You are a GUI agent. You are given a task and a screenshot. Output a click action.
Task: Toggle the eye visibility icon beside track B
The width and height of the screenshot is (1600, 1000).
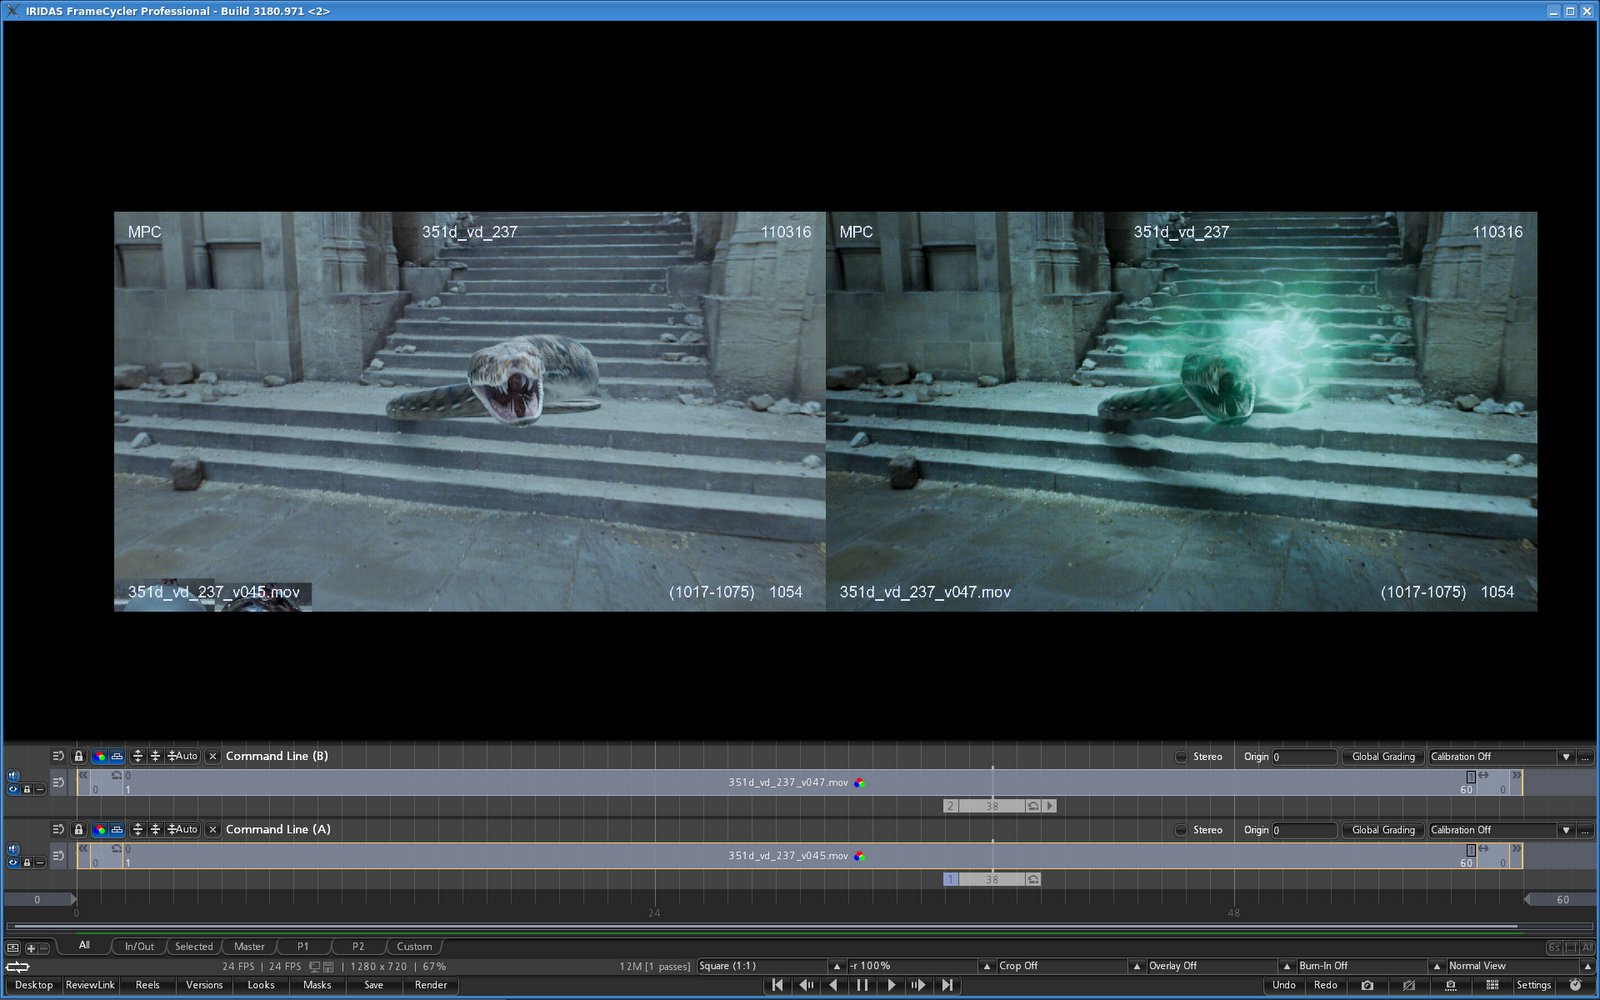click(x=13, y=788)
